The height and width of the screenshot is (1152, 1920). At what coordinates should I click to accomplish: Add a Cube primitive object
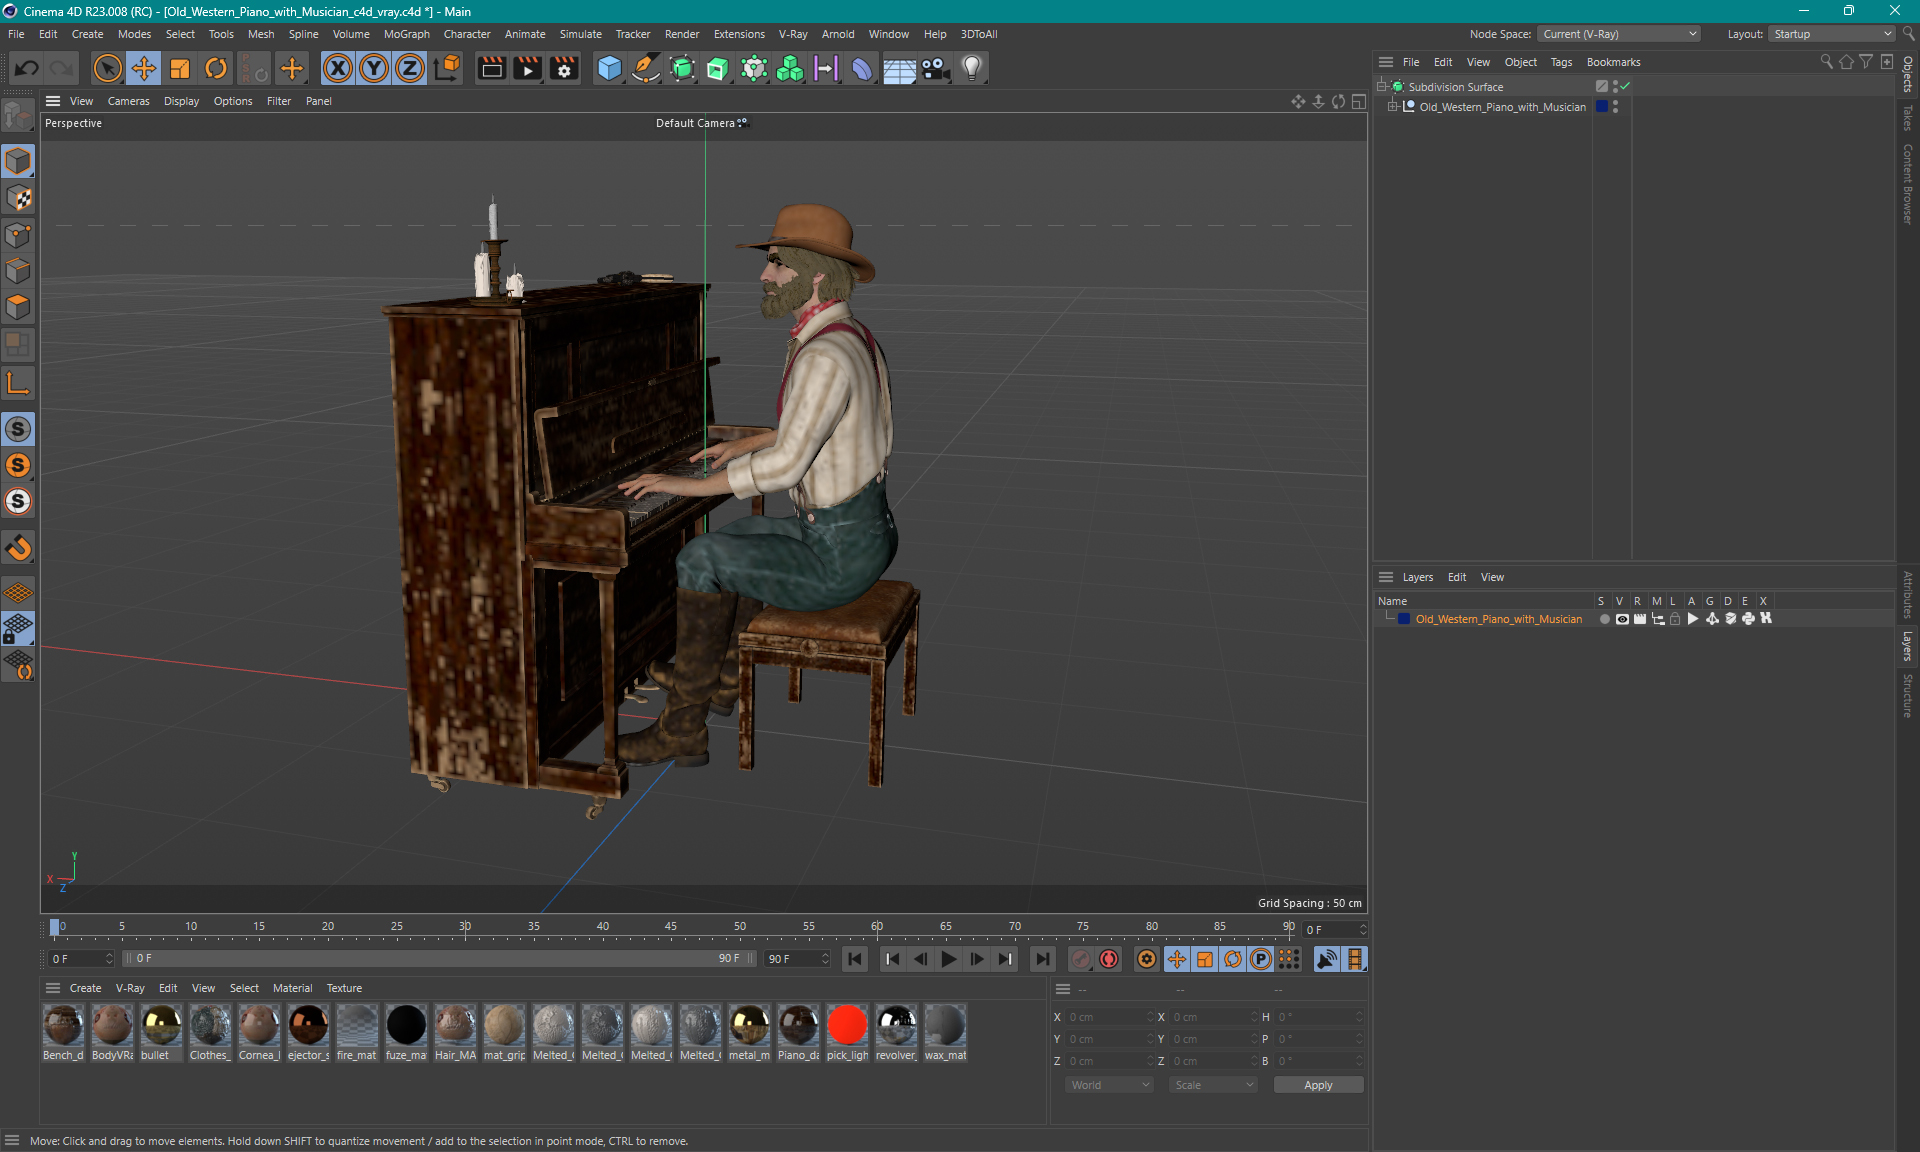click(x=609, y=68)
